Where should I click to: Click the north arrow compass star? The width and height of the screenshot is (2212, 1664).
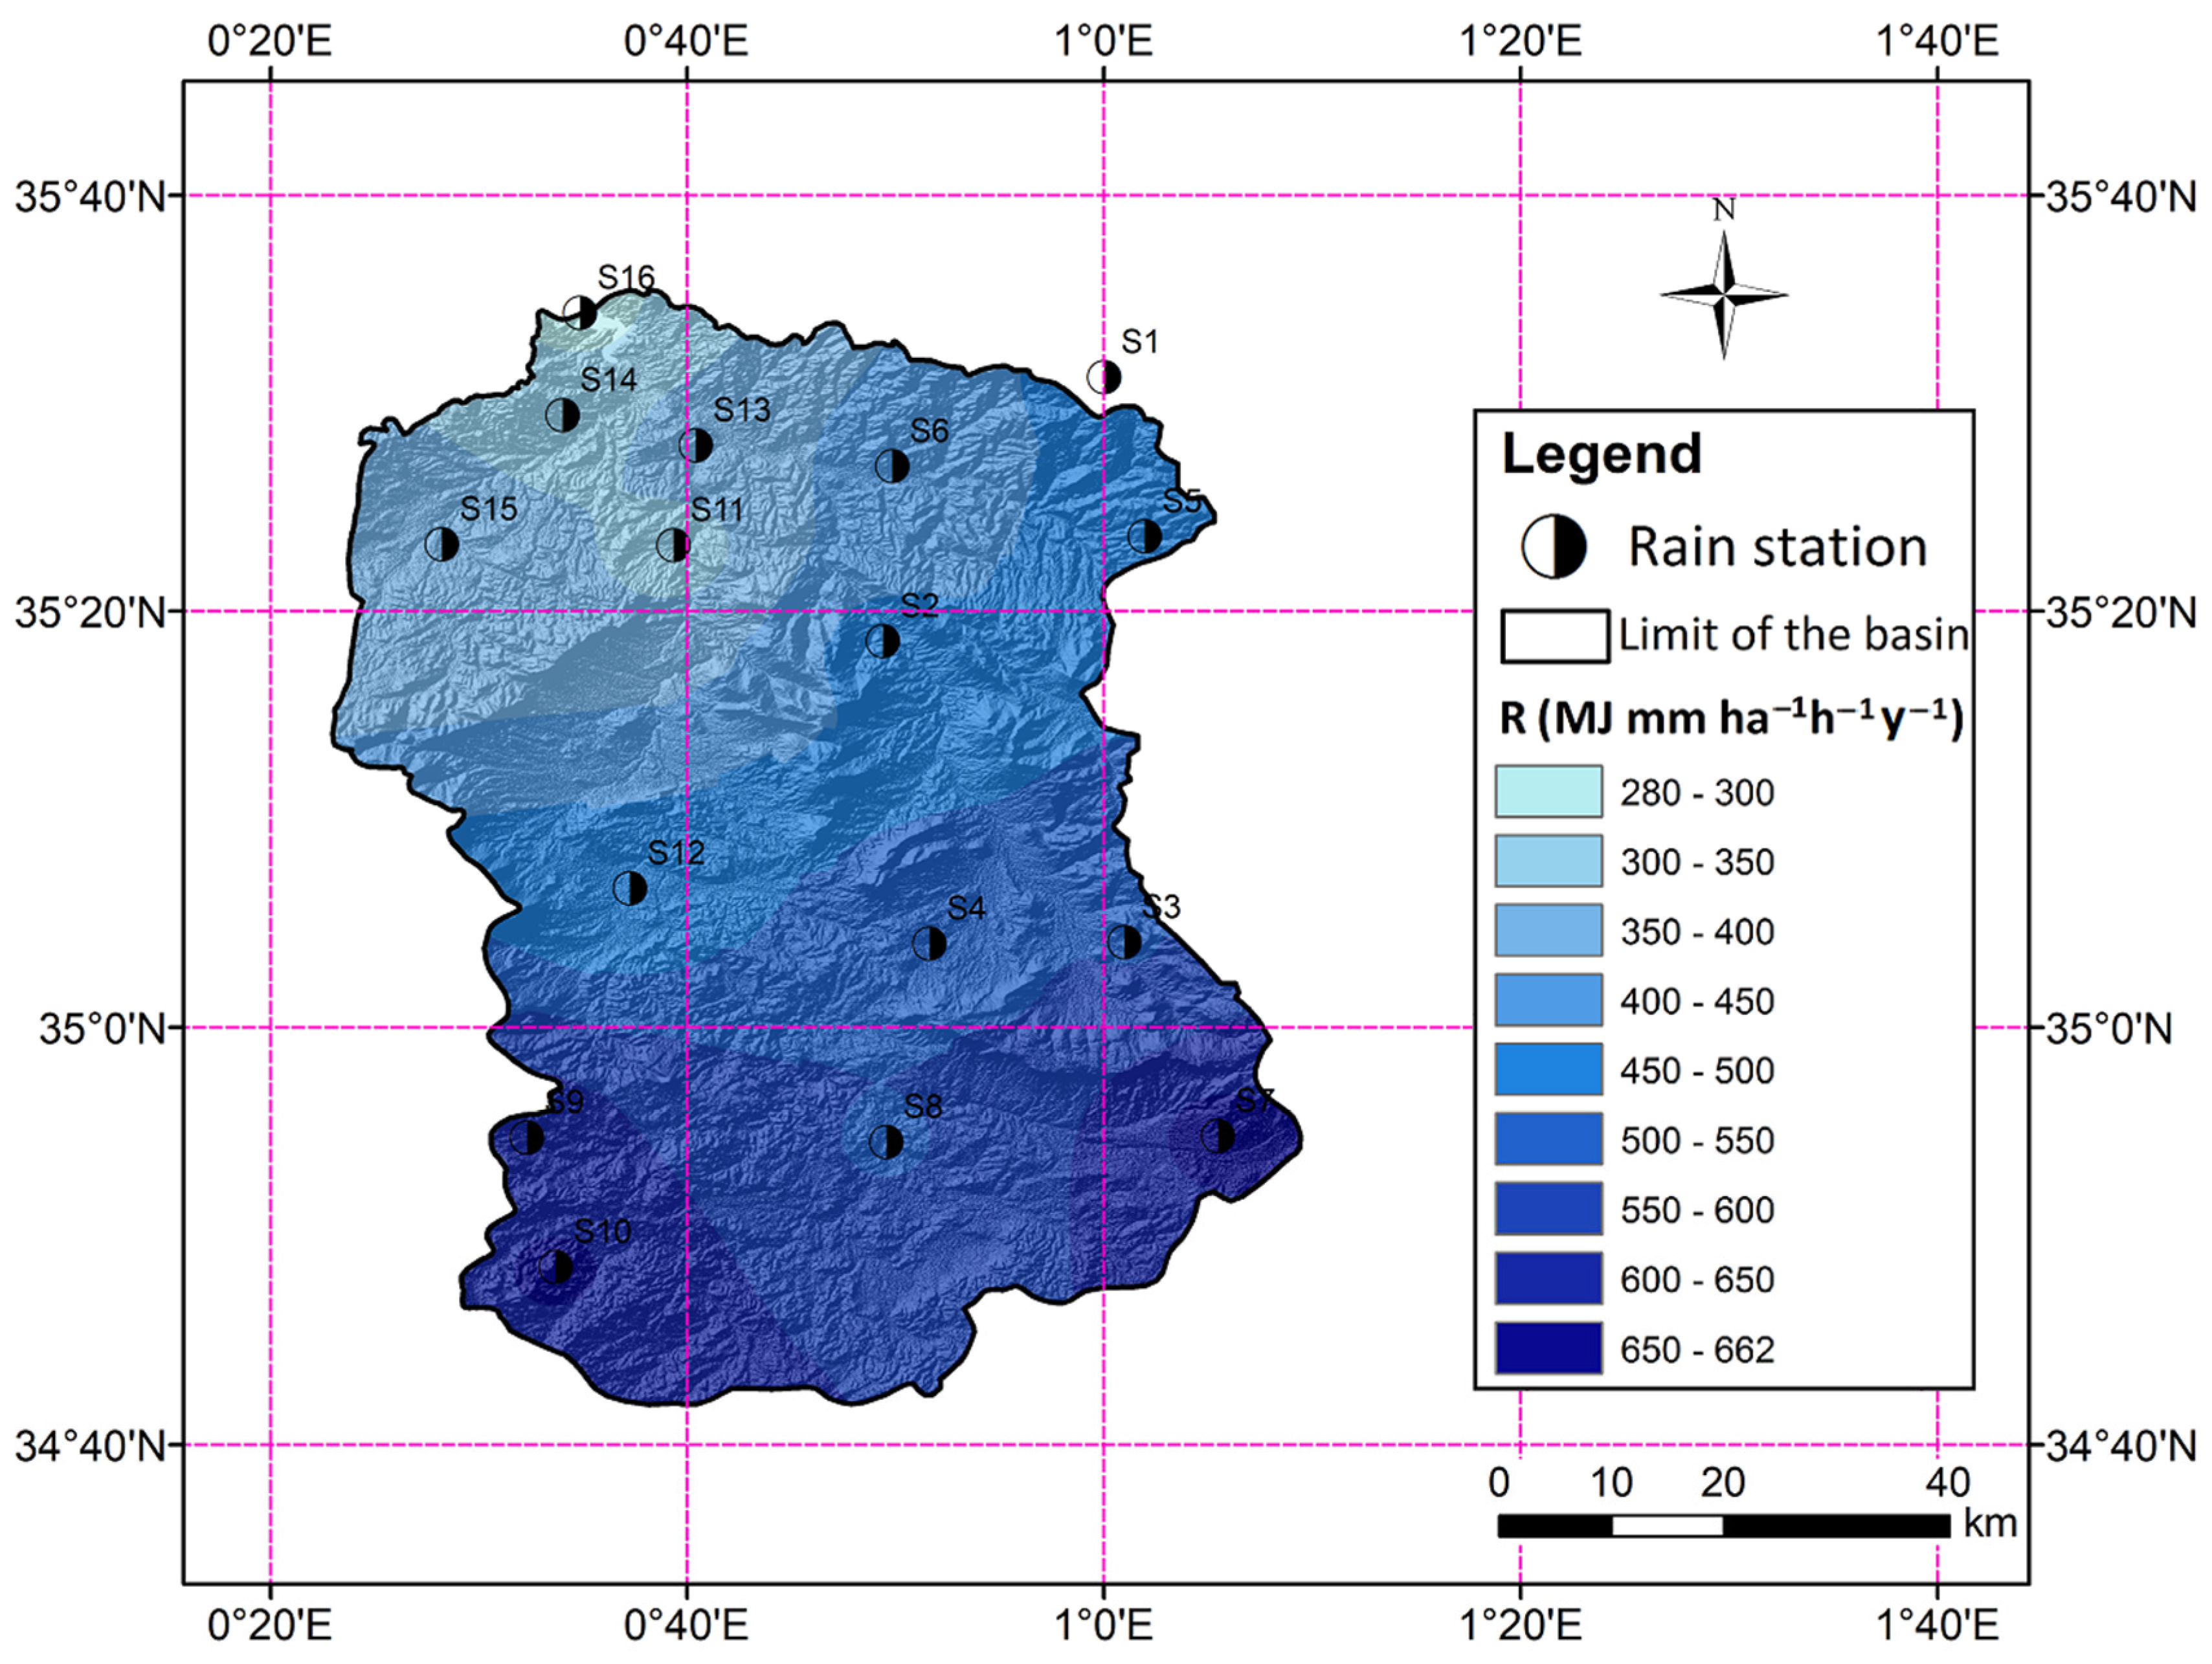pyautogui.click(x=1723, y=294)
